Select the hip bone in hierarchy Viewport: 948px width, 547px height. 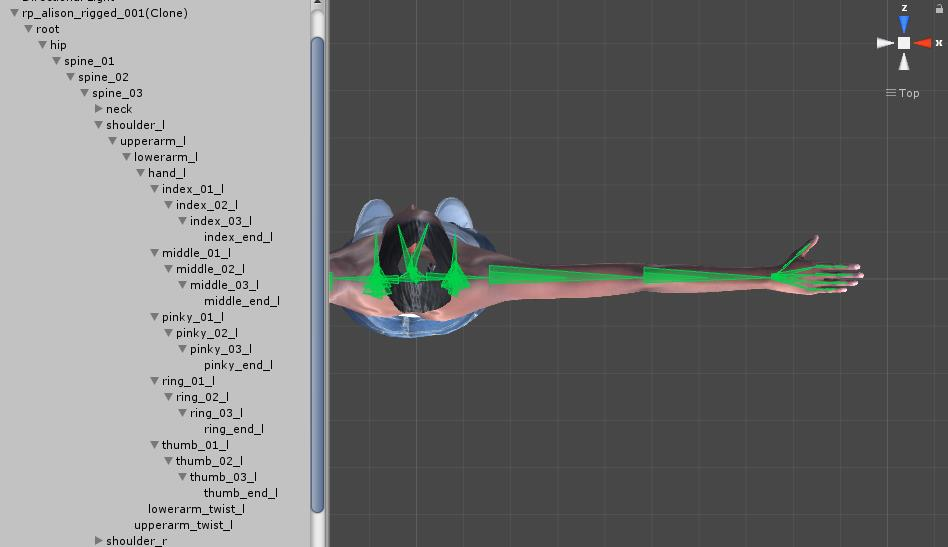point(58,45)
